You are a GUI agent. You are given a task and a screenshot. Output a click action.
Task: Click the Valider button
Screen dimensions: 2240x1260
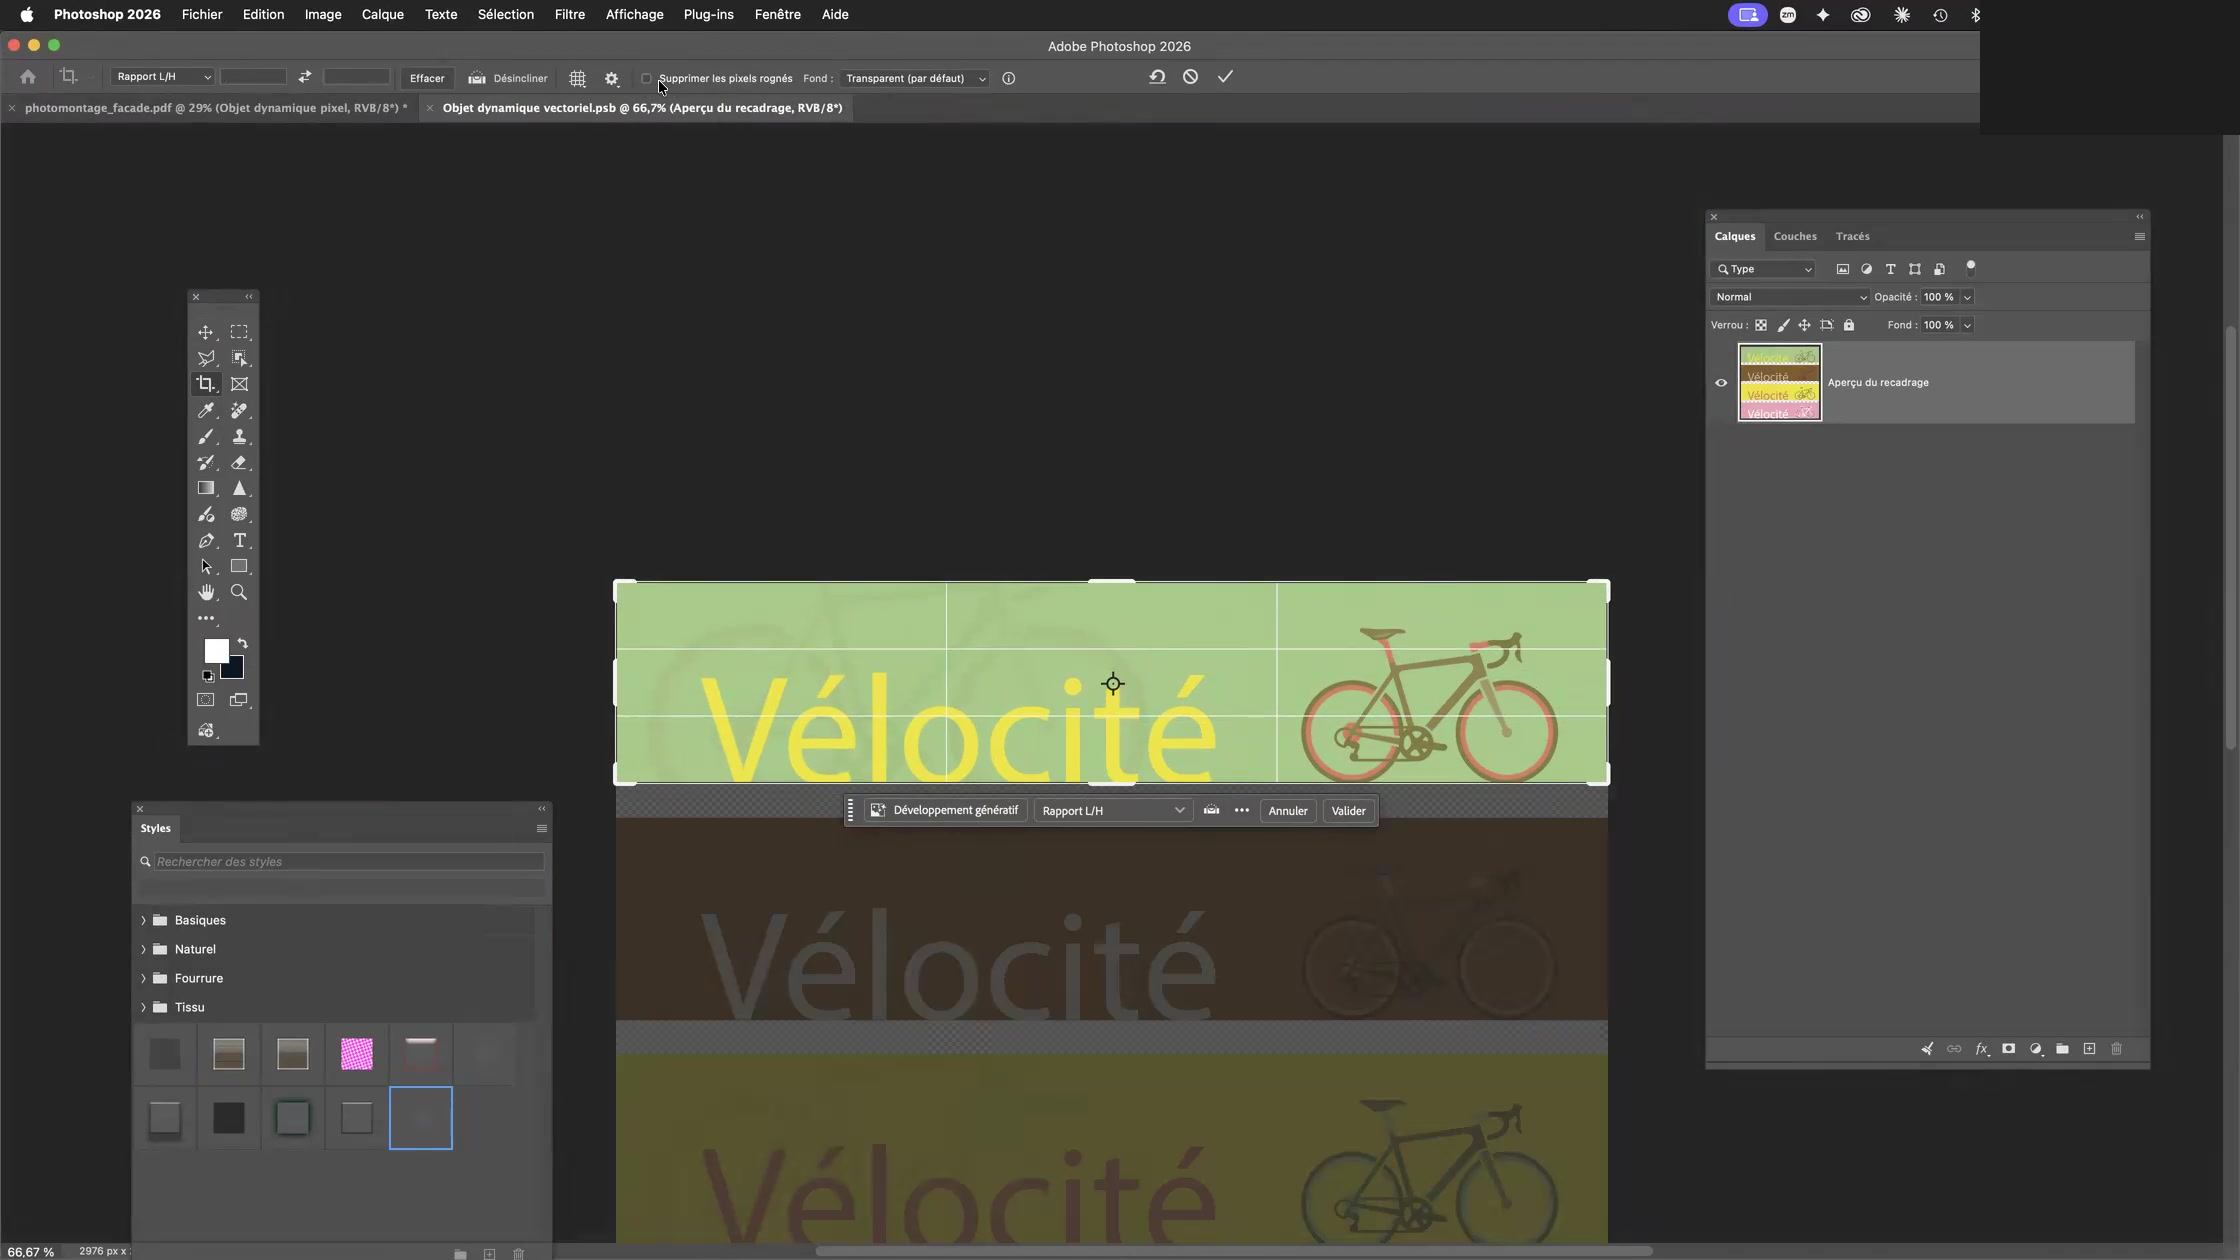[1348, 811]
